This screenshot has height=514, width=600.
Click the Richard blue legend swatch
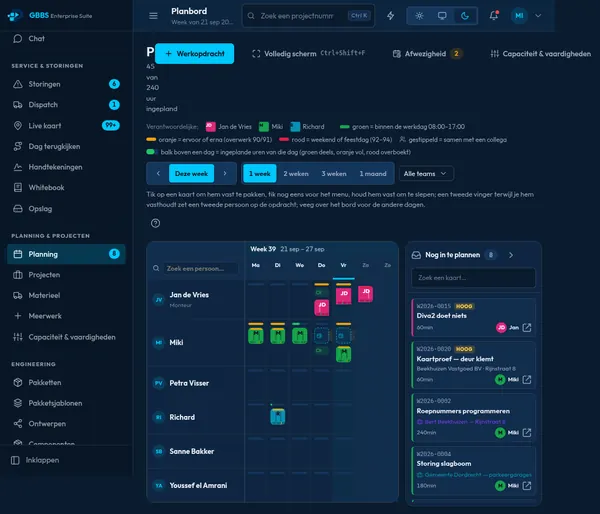pyautogui.click(x=295, y=126)
